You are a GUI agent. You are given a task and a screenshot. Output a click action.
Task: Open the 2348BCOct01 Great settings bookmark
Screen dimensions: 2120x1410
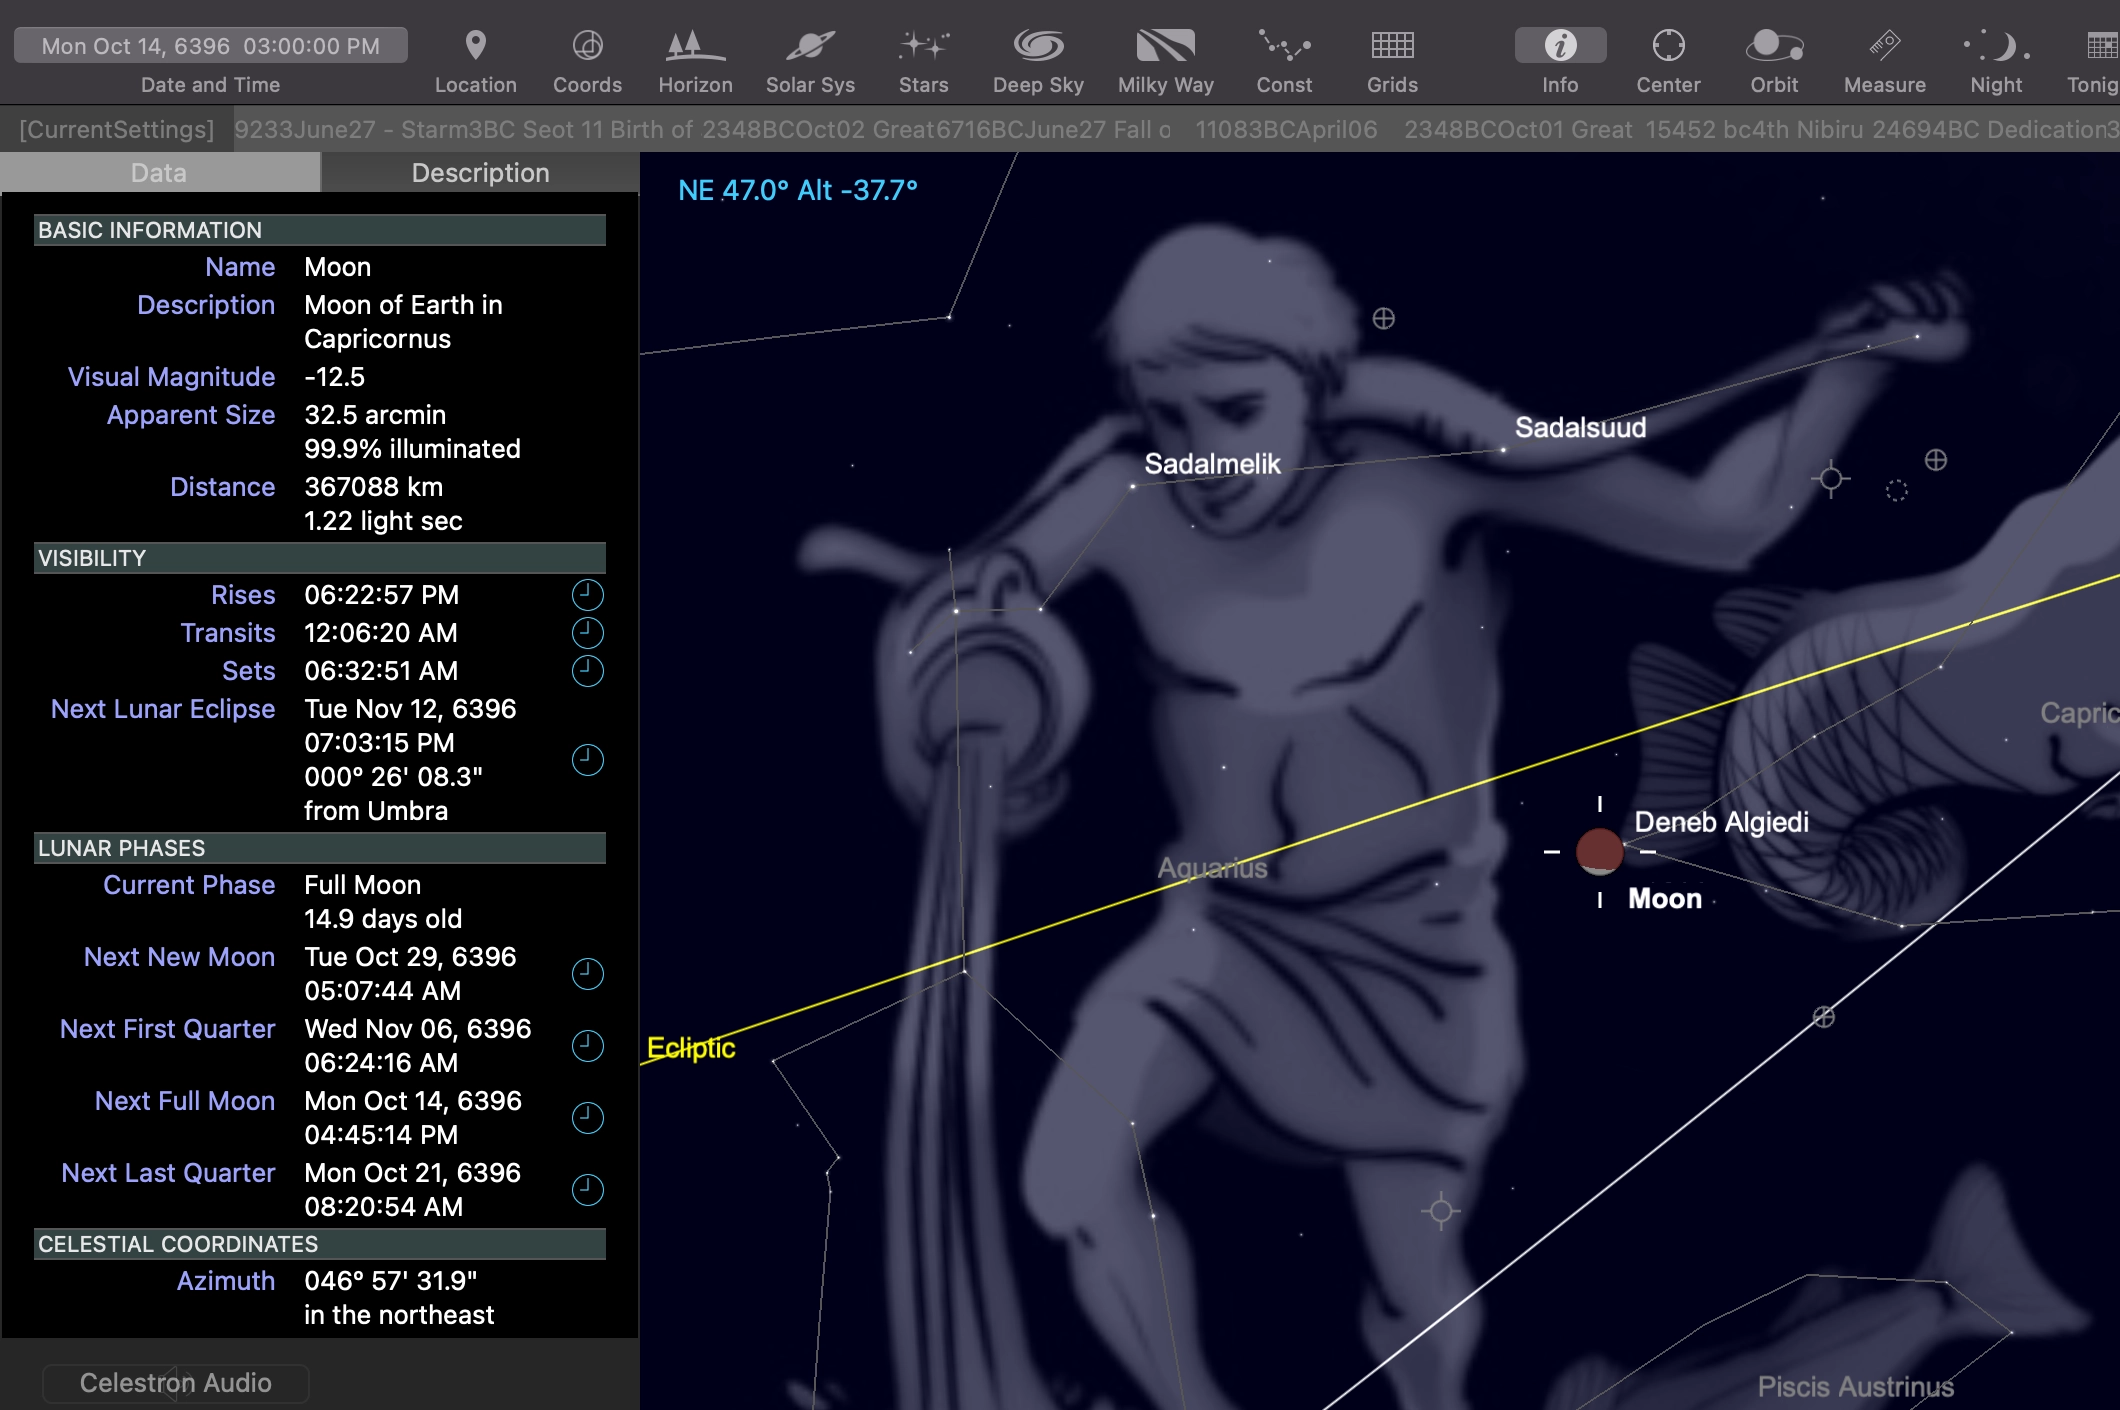pos(1517,130)
